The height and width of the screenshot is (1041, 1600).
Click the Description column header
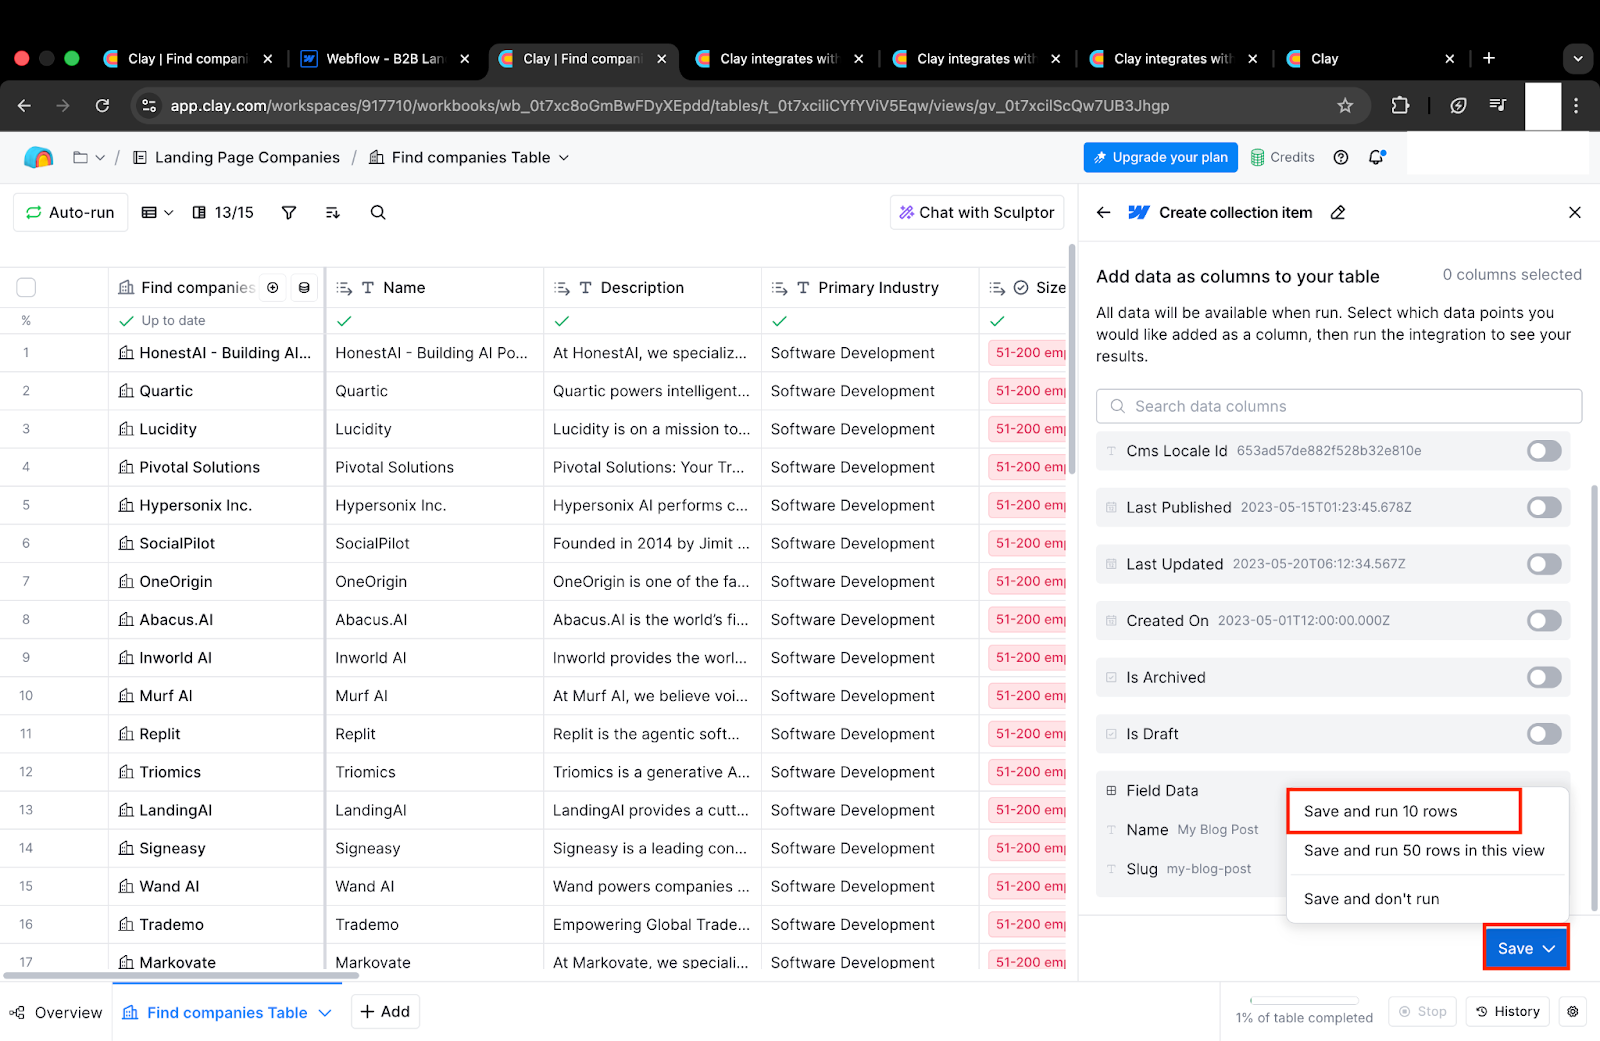point(652,287)
